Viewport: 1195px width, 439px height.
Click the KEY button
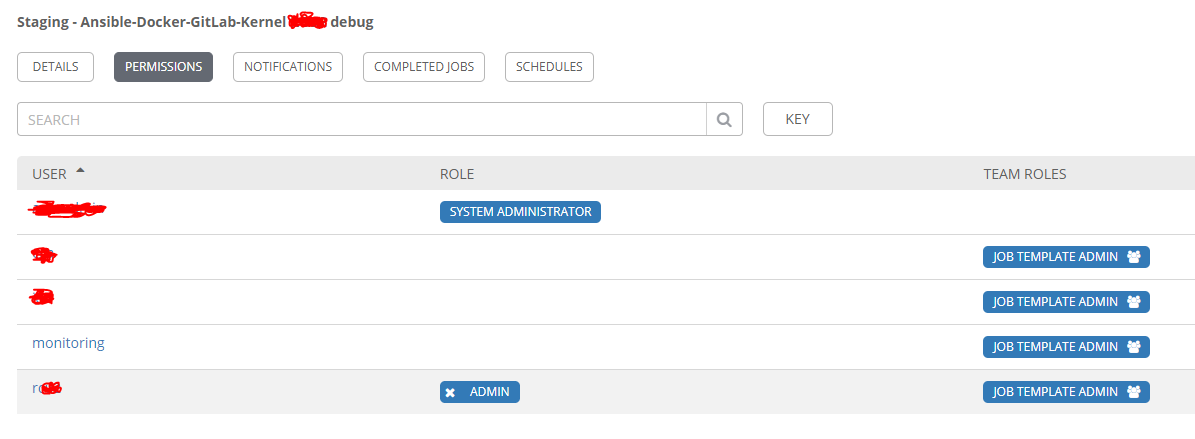click(x=798, y=119)
